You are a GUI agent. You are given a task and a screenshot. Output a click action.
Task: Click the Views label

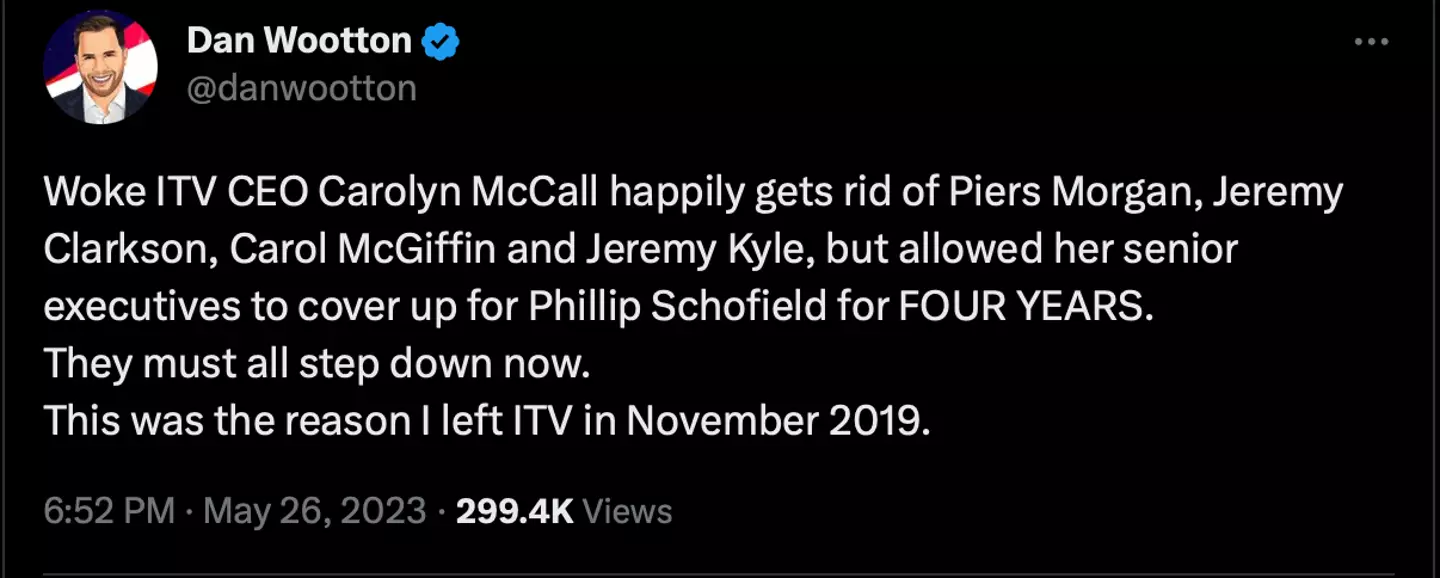click(x=627, y=511)
